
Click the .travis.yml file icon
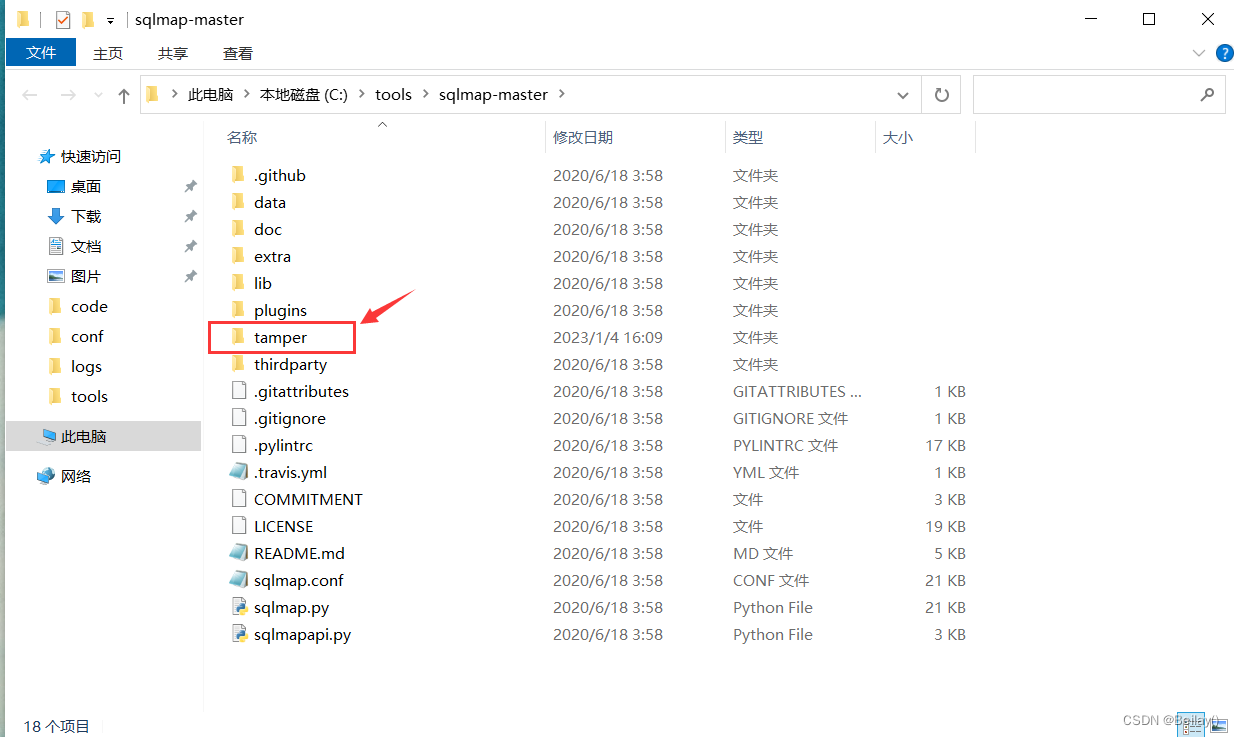click(238, 472)
